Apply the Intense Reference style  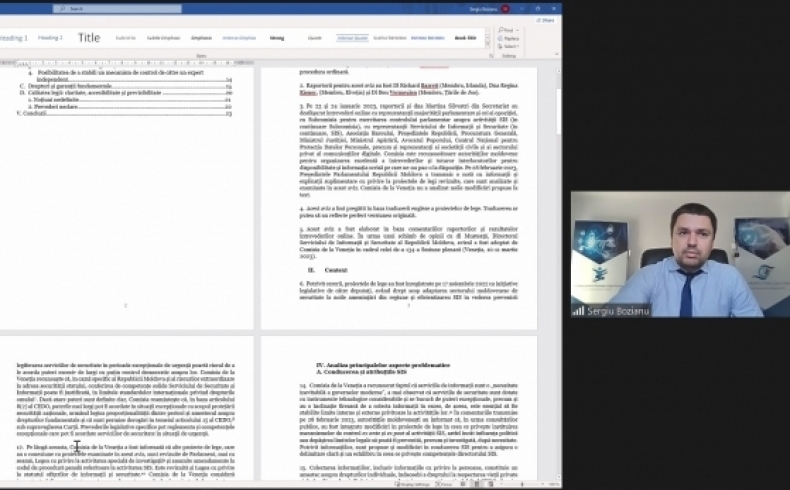pos(428,38)
